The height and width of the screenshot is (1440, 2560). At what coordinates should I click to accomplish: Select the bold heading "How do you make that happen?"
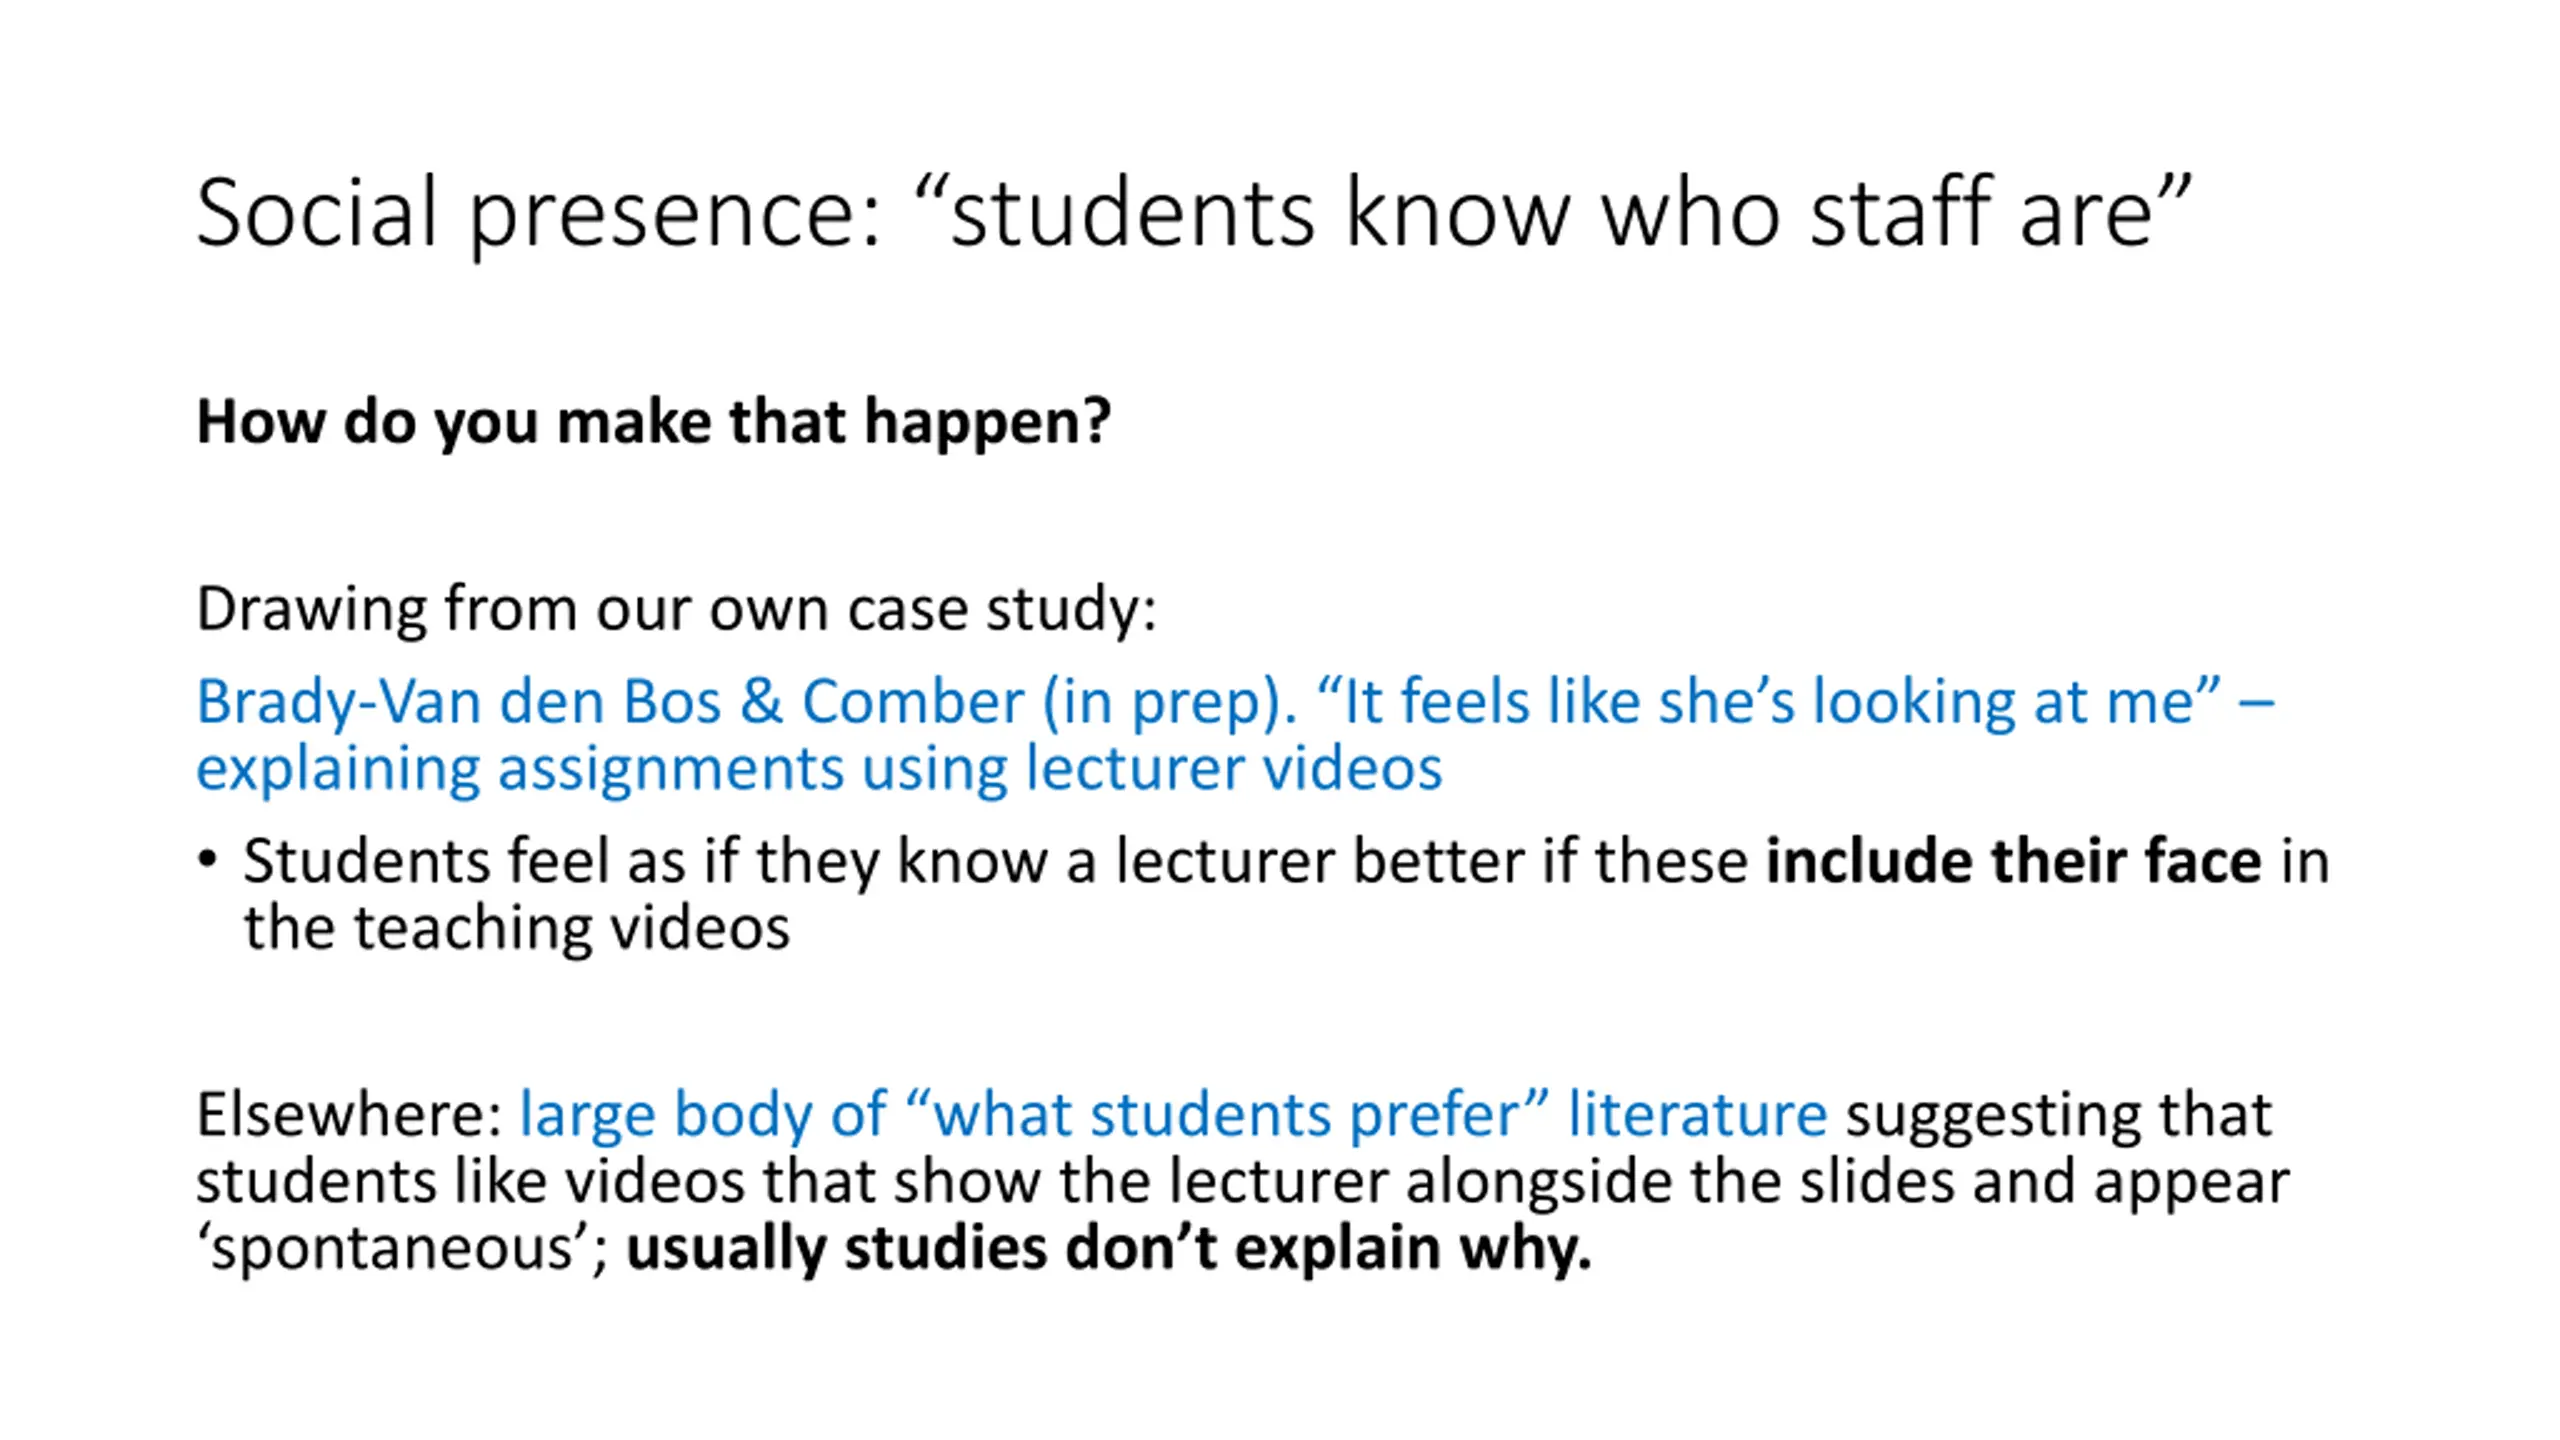[x=653, y=422]
